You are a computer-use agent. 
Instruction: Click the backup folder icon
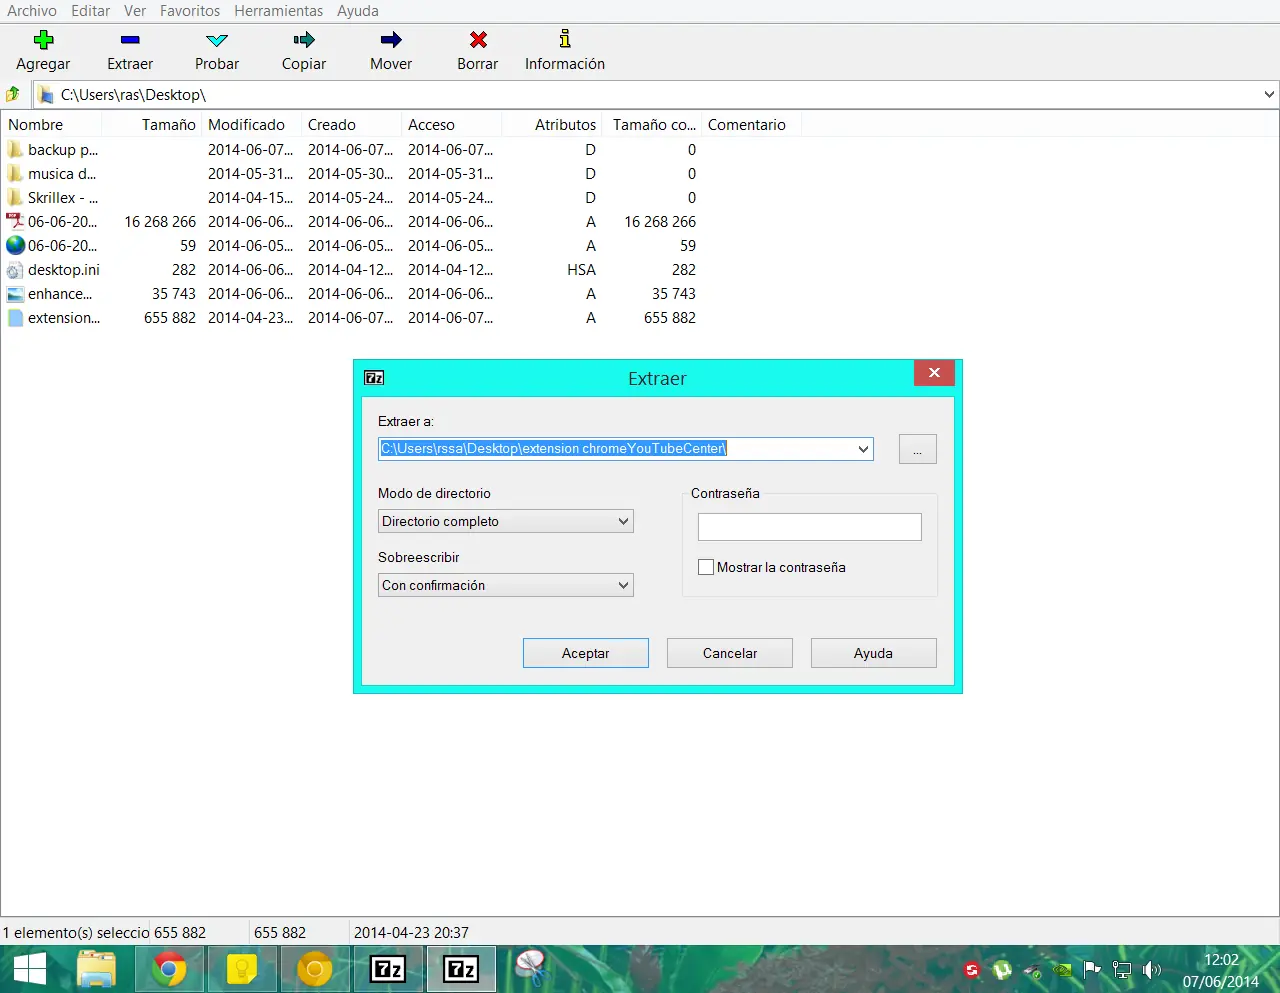(15, 149)
